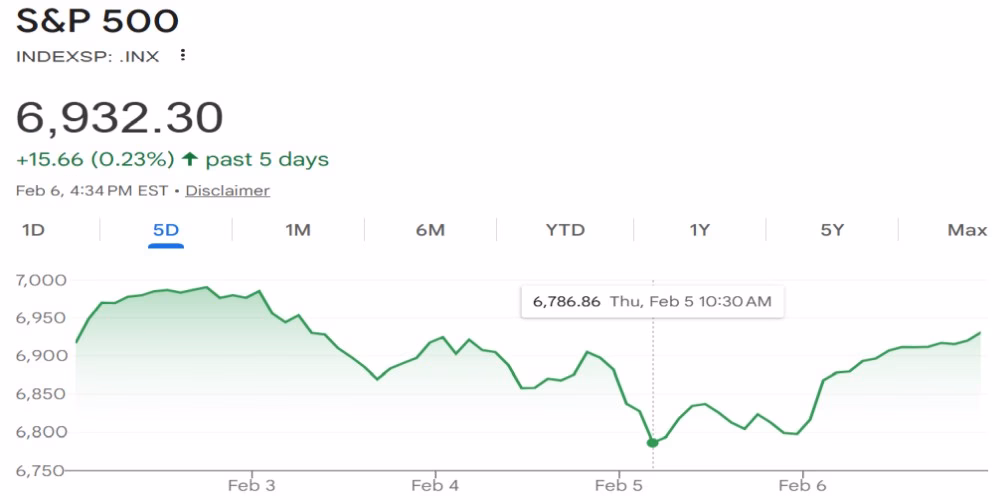Click the Feb 5 date axis label
The height and width of the screenshot is (500, 1000).
tap(618, 486)
